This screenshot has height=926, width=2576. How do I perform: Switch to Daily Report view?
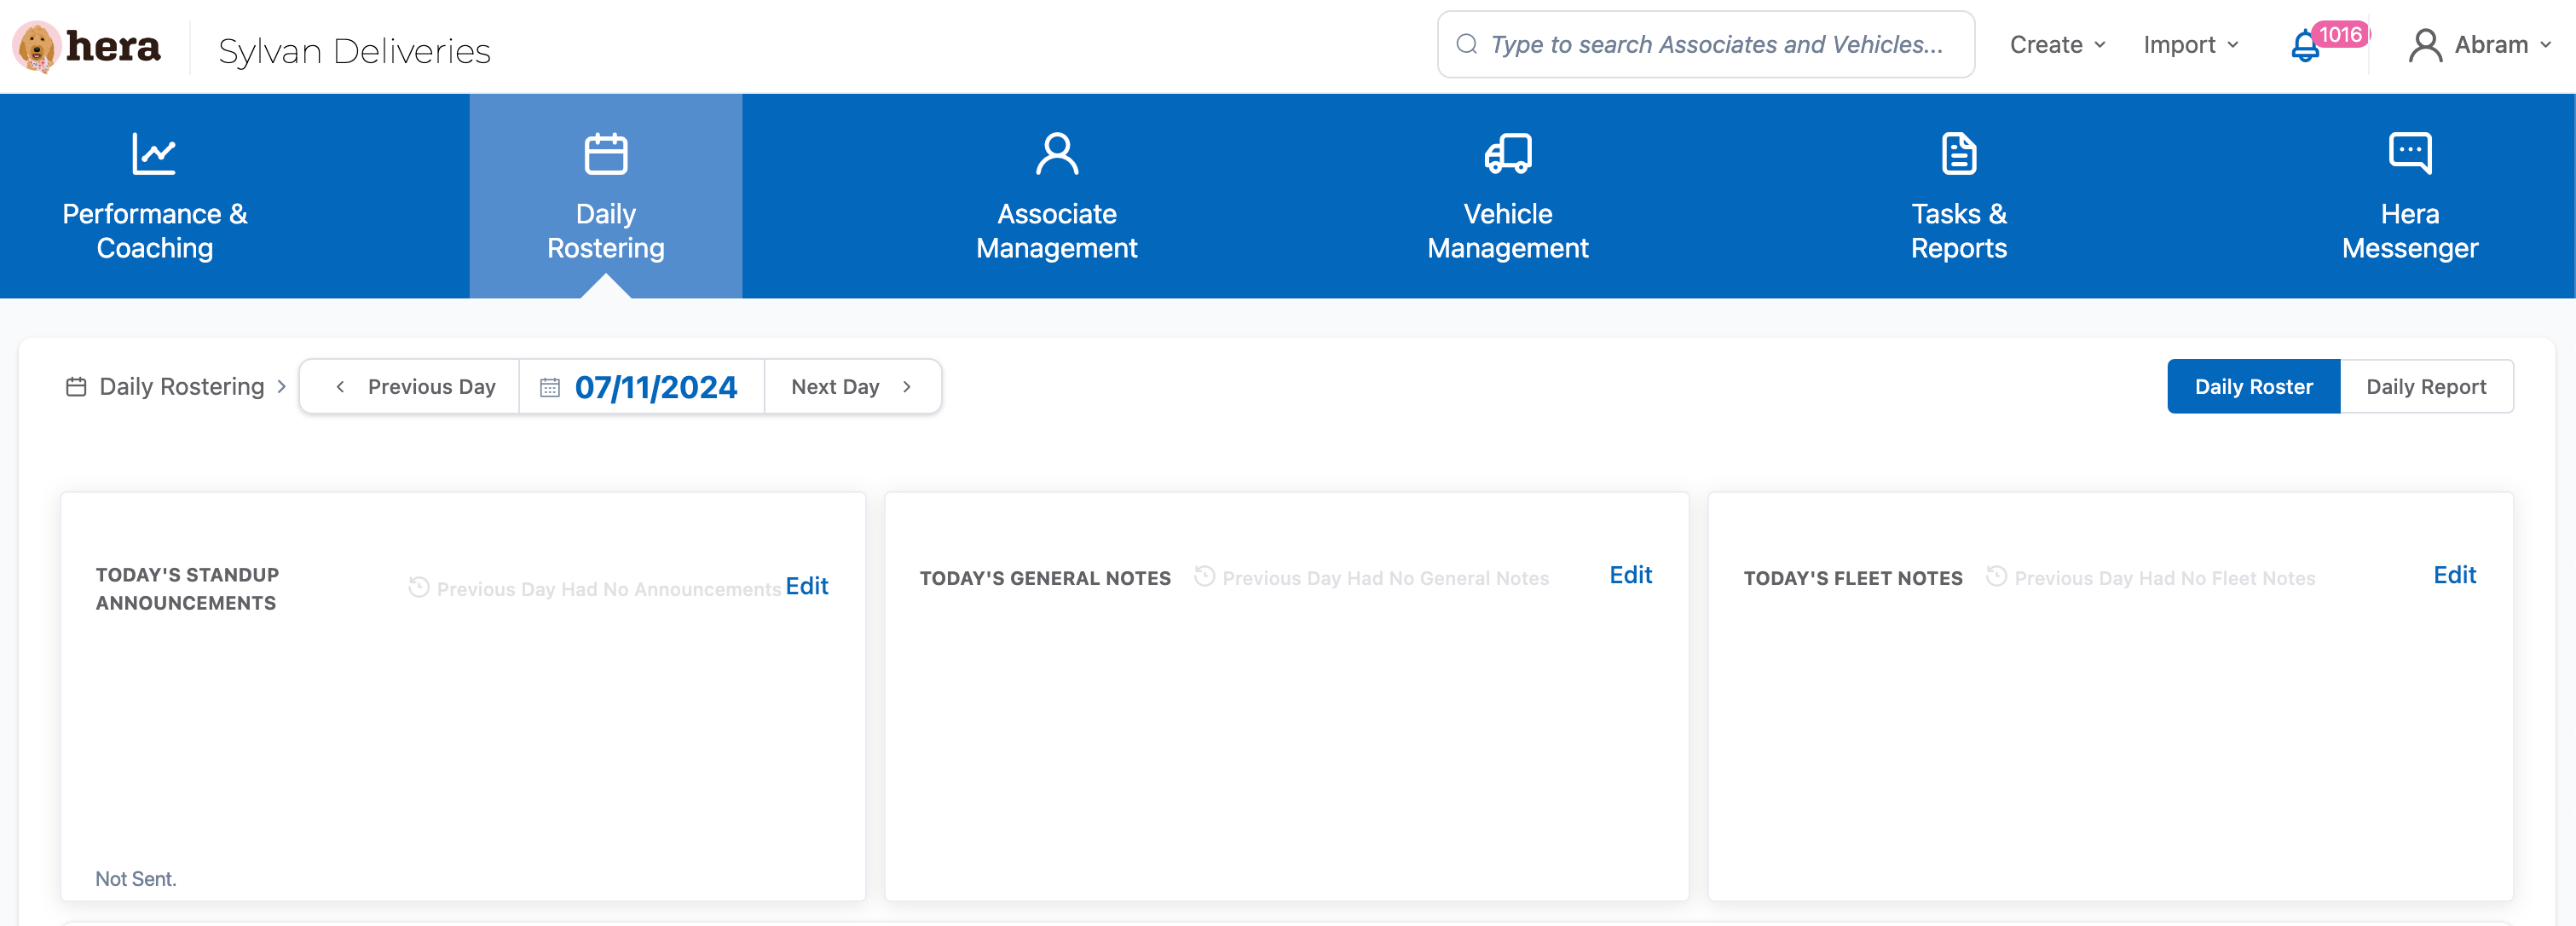2425,387
